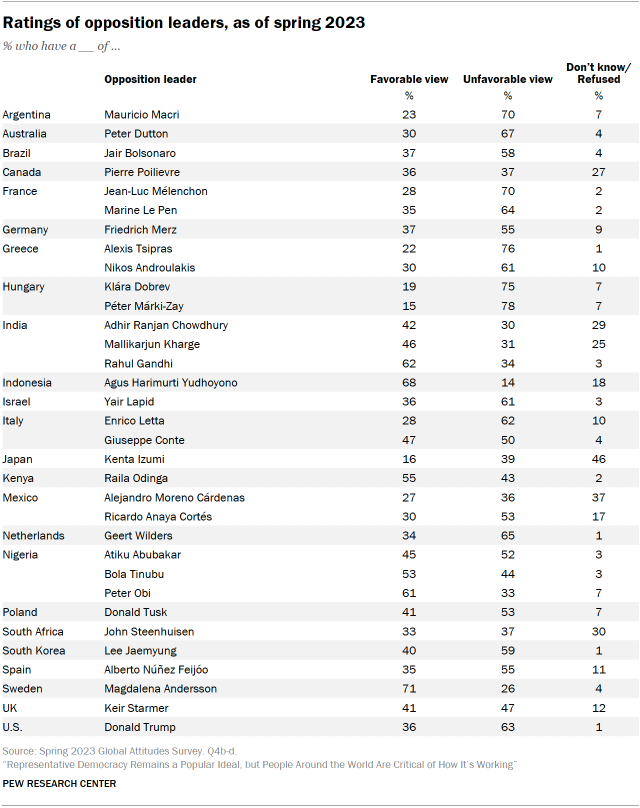Select the name Geert Wilders
The image size is (640, 808).
pos(137,535)
